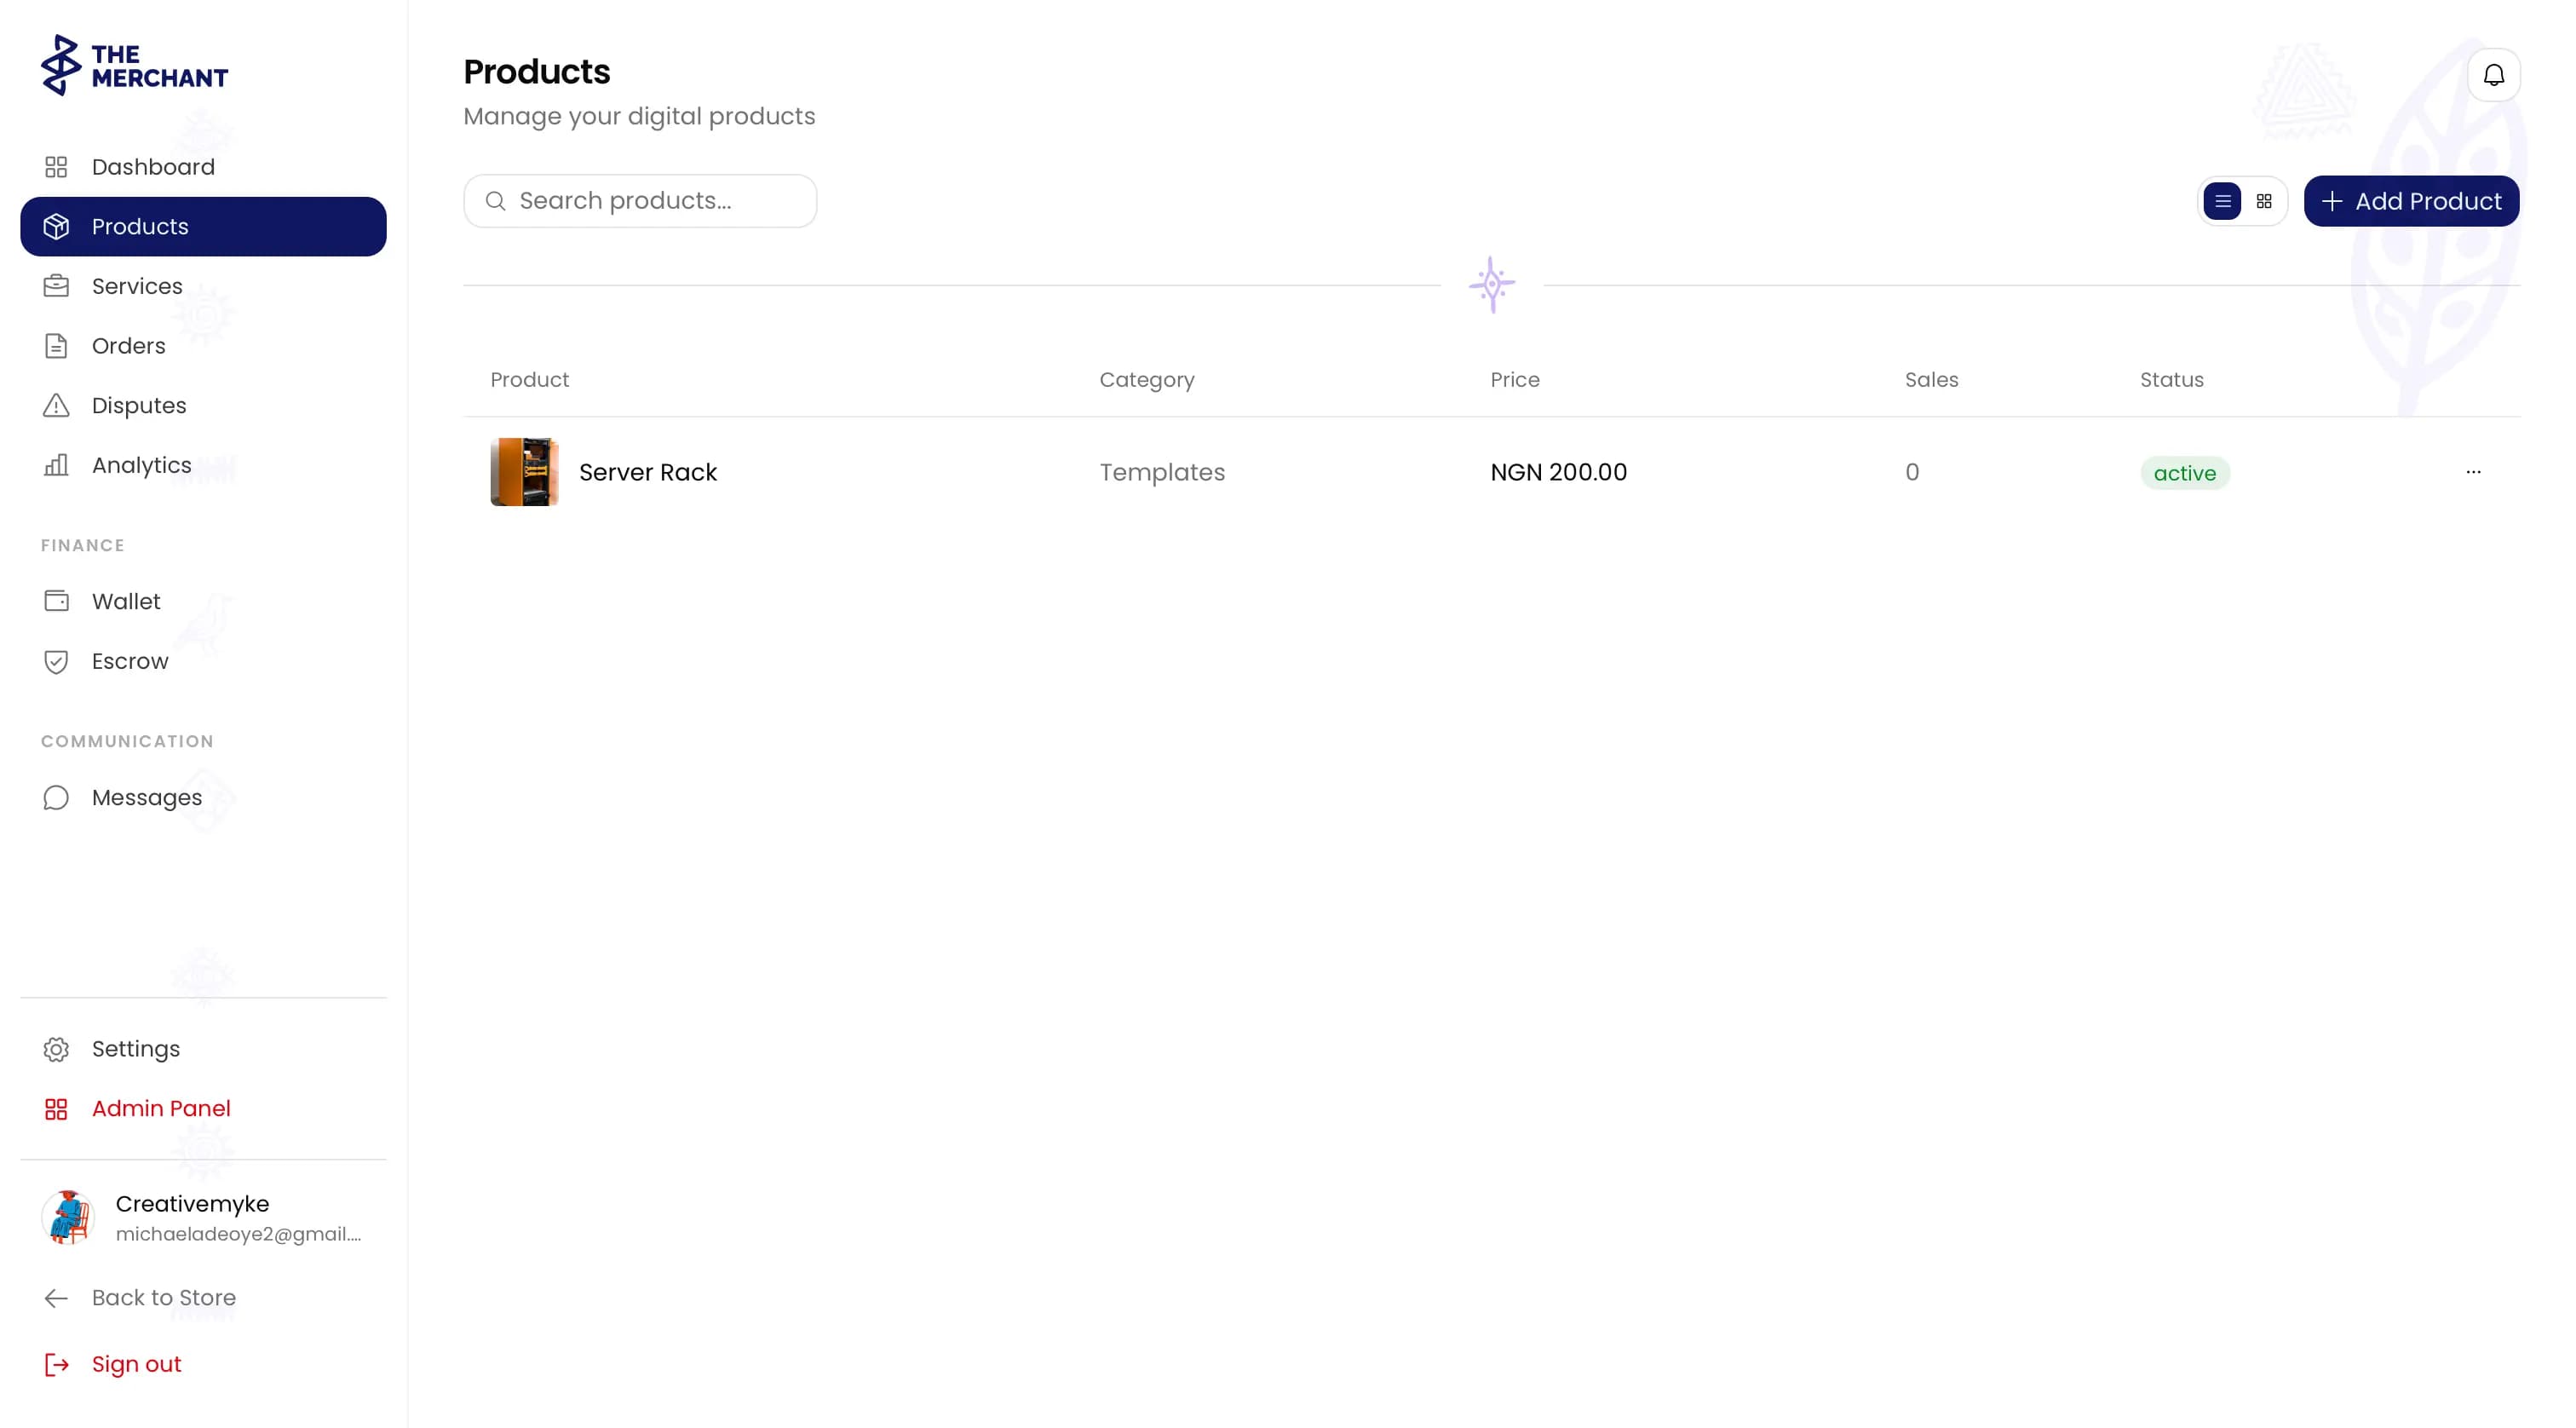Click the Back to Store arrow icon
2576x1428 pixels.
tap(56, 1298)
